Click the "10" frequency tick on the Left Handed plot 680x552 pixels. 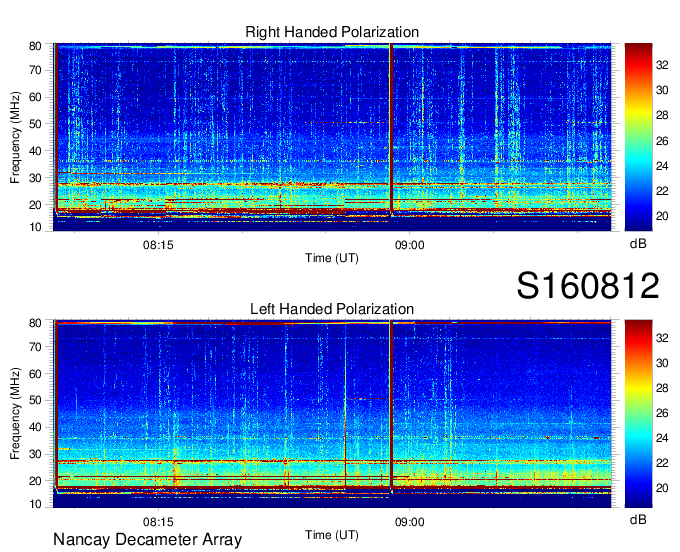point(35,504)
